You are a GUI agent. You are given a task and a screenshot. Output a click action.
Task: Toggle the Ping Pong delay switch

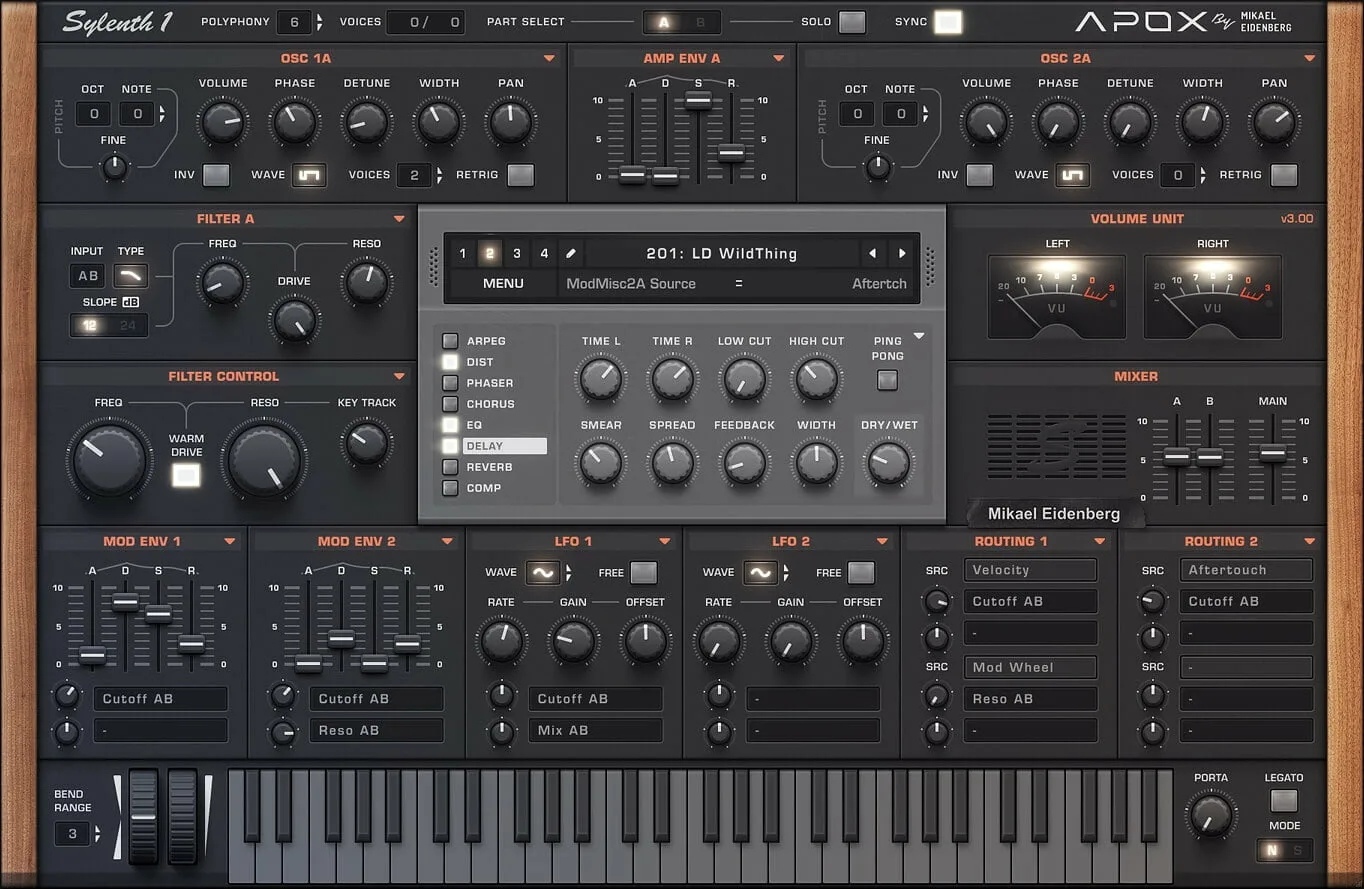tap(887, 380)
